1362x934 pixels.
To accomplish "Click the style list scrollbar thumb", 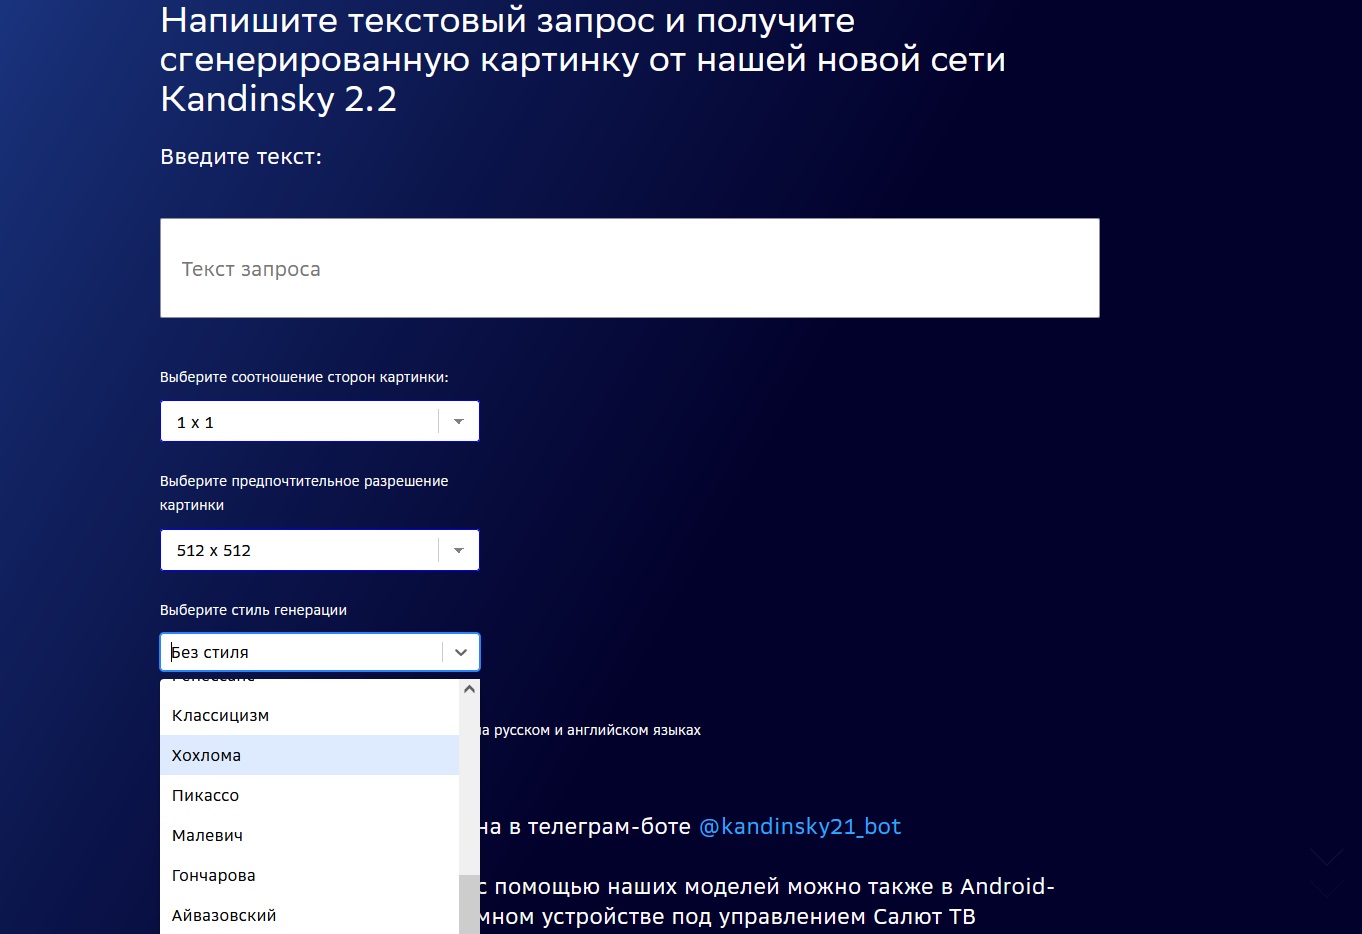I will click(469, 905).
